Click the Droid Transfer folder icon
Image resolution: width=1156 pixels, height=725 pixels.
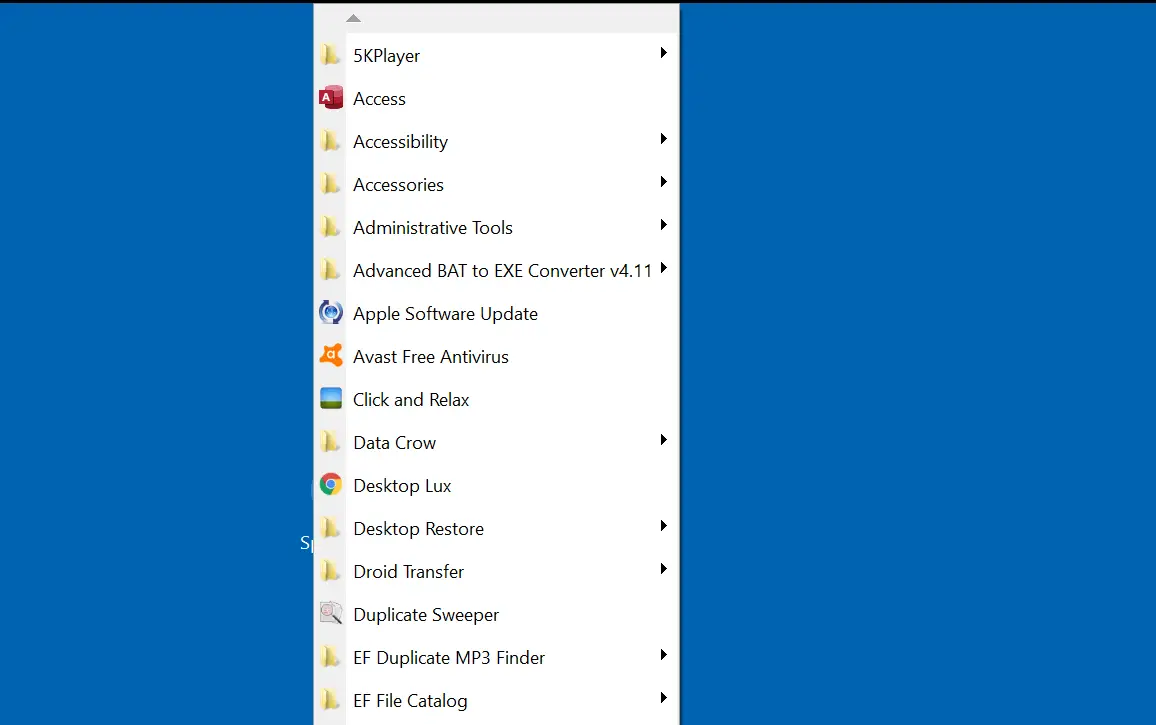pyautogui.click(x=330, y=571)
